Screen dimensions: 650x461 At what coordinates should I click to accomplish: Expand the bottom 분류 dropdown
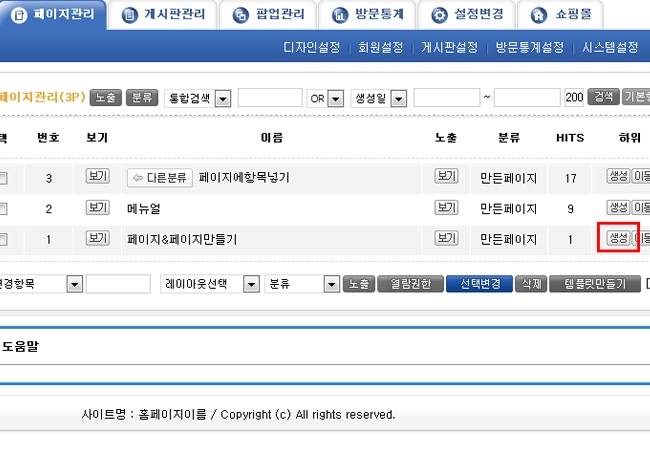pos(302,284)
